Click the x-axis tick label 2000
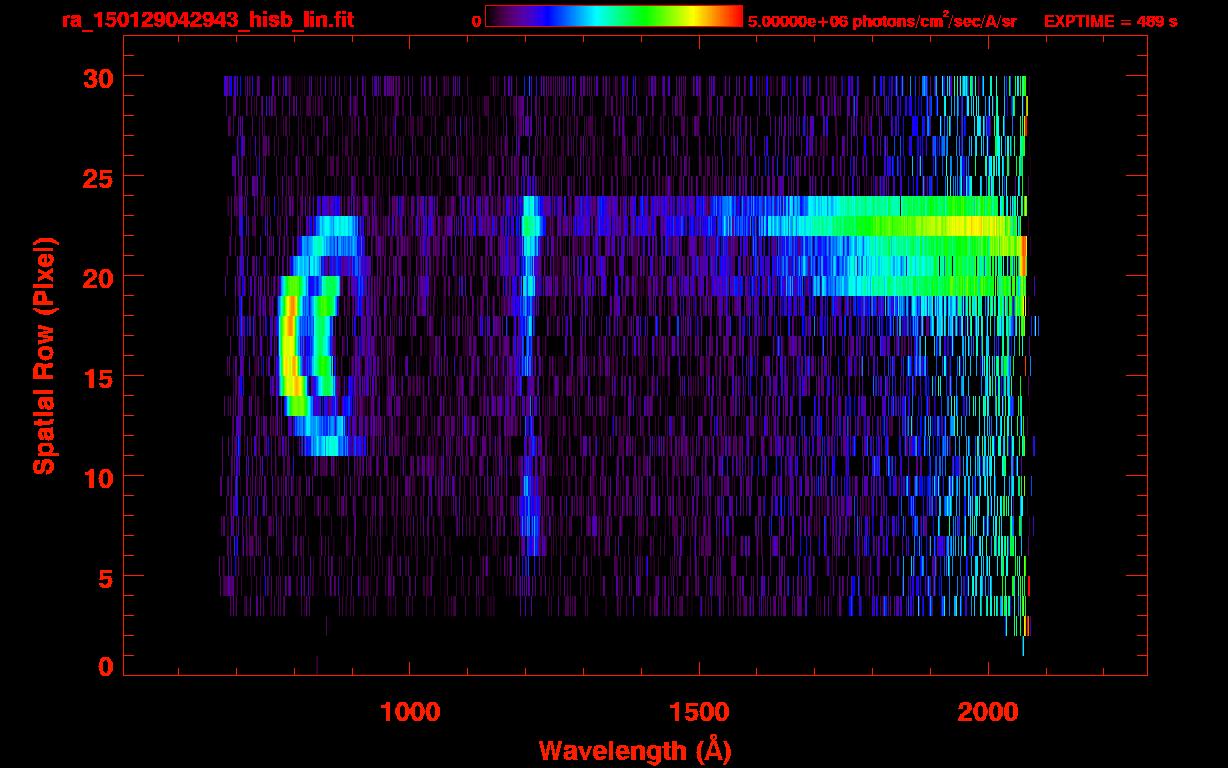Screen dimensions: 1228x768 click(988, 712)
